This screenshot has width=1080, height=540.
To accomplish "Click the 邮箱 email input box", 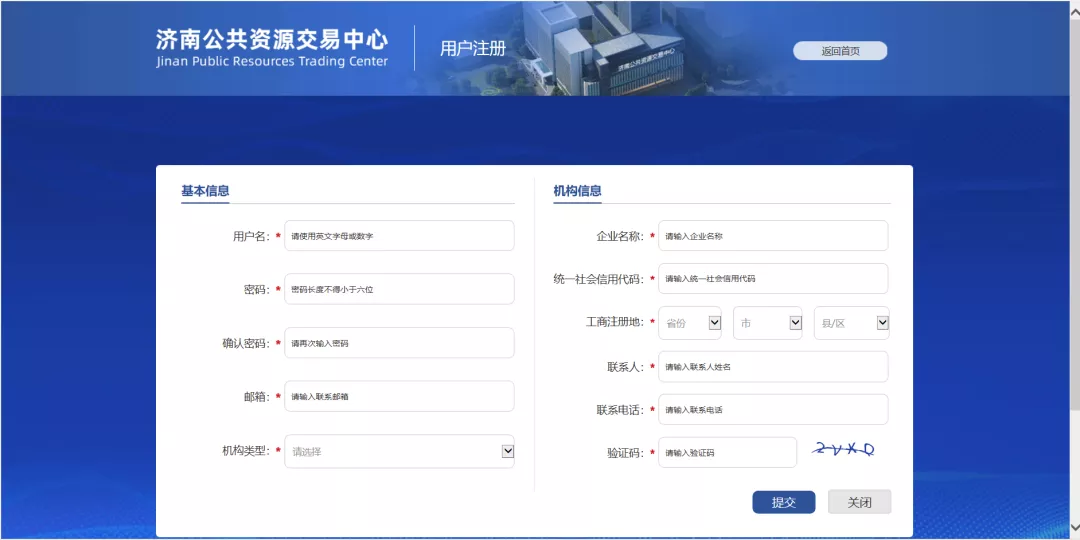I will [x=399, y=396].
